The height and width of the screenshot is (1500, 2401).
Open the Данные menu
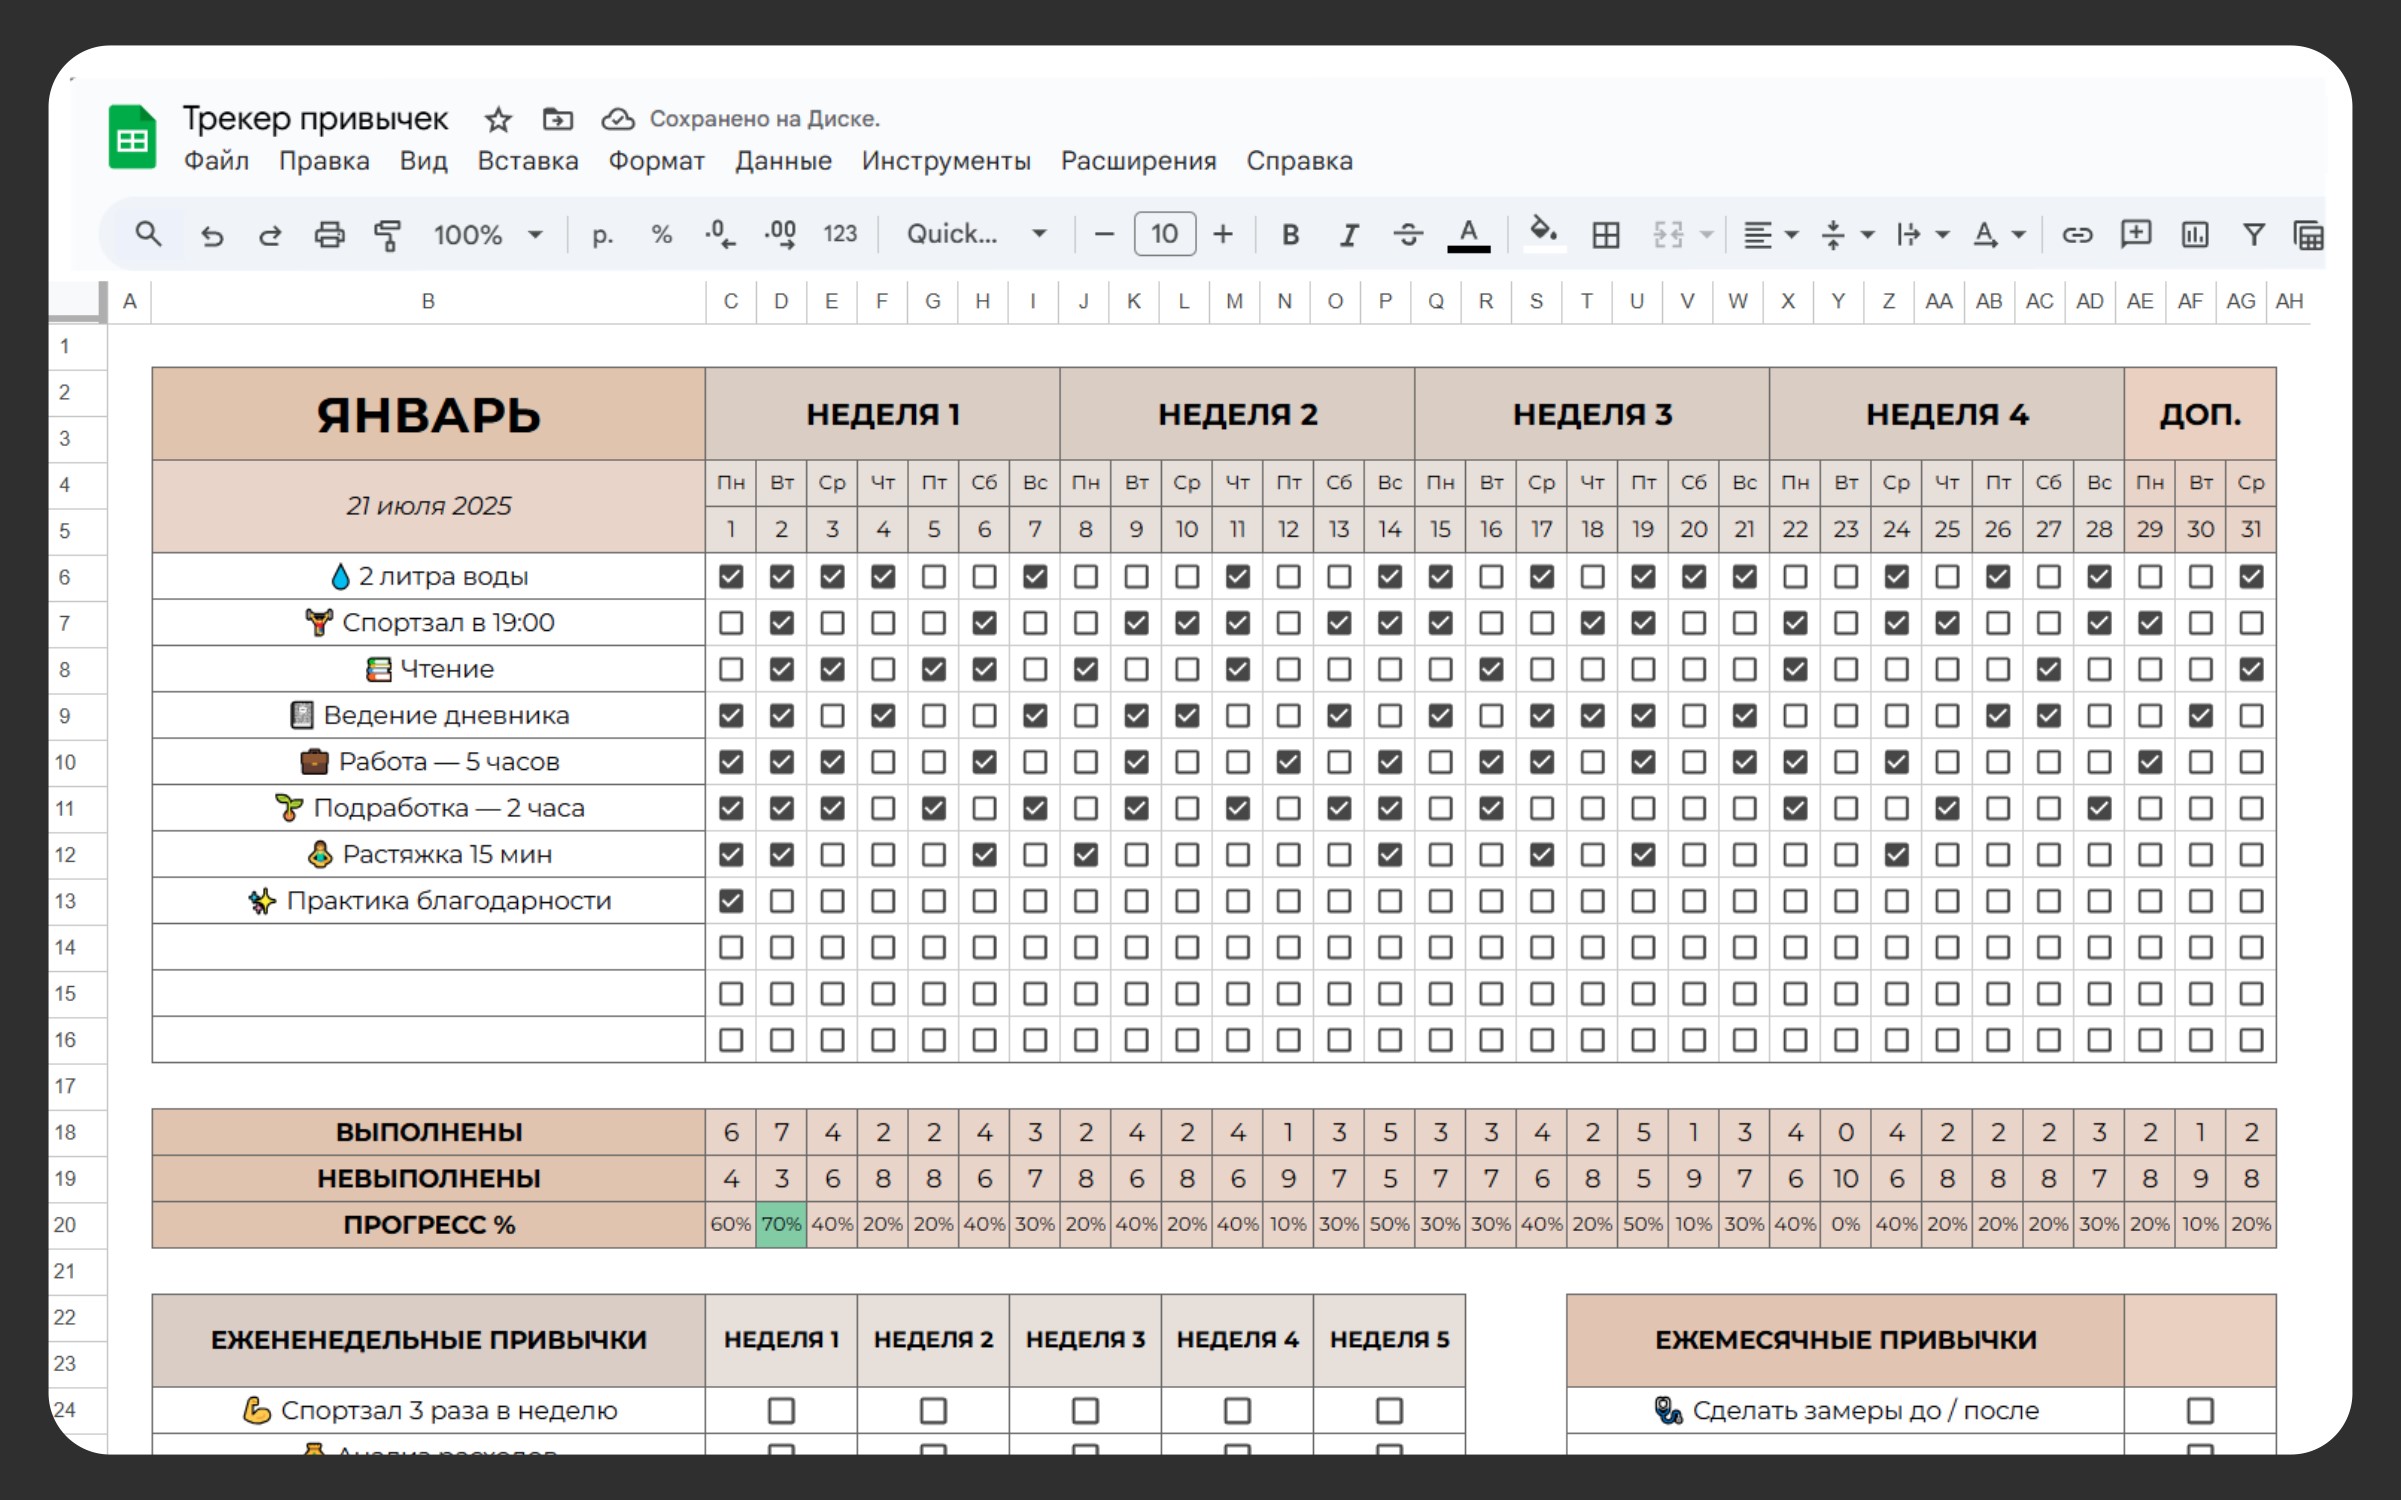[783, 161]
